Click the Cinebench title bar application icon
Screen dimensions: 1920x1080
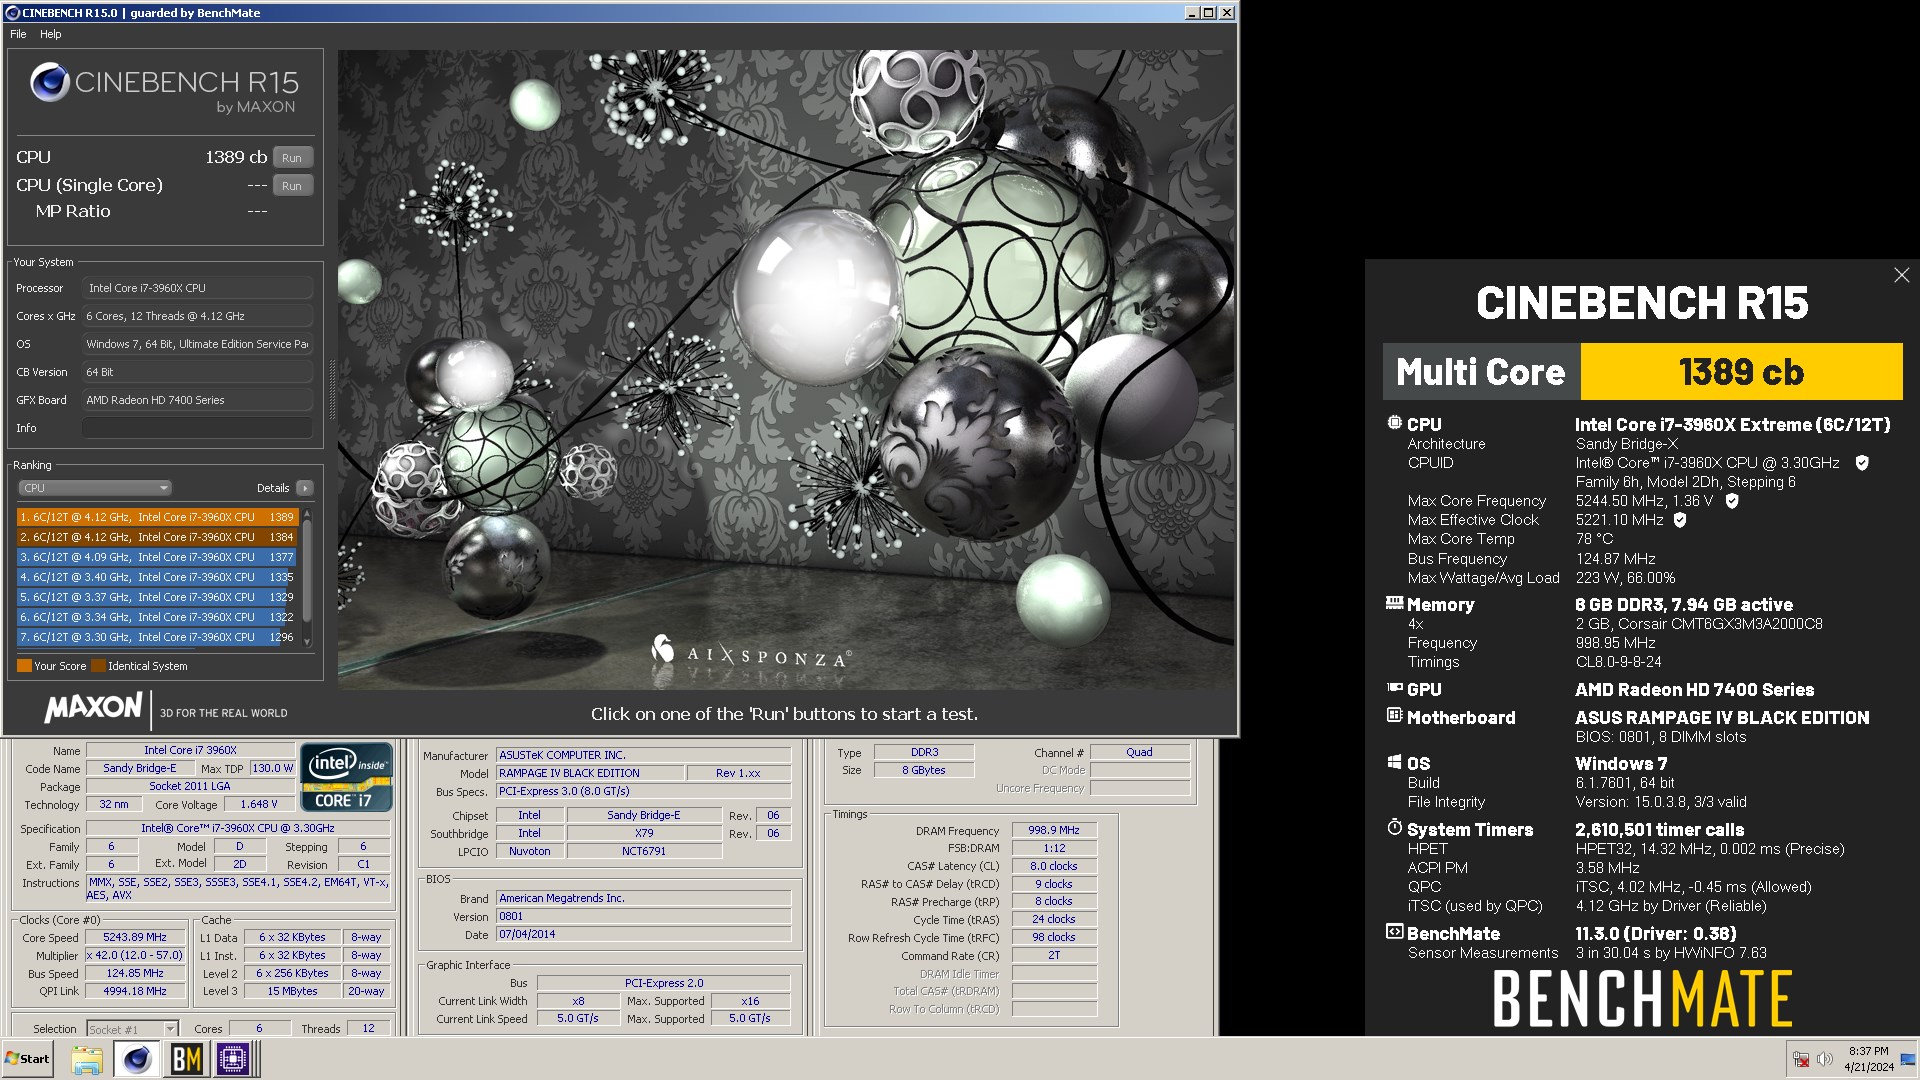(12, 13)
